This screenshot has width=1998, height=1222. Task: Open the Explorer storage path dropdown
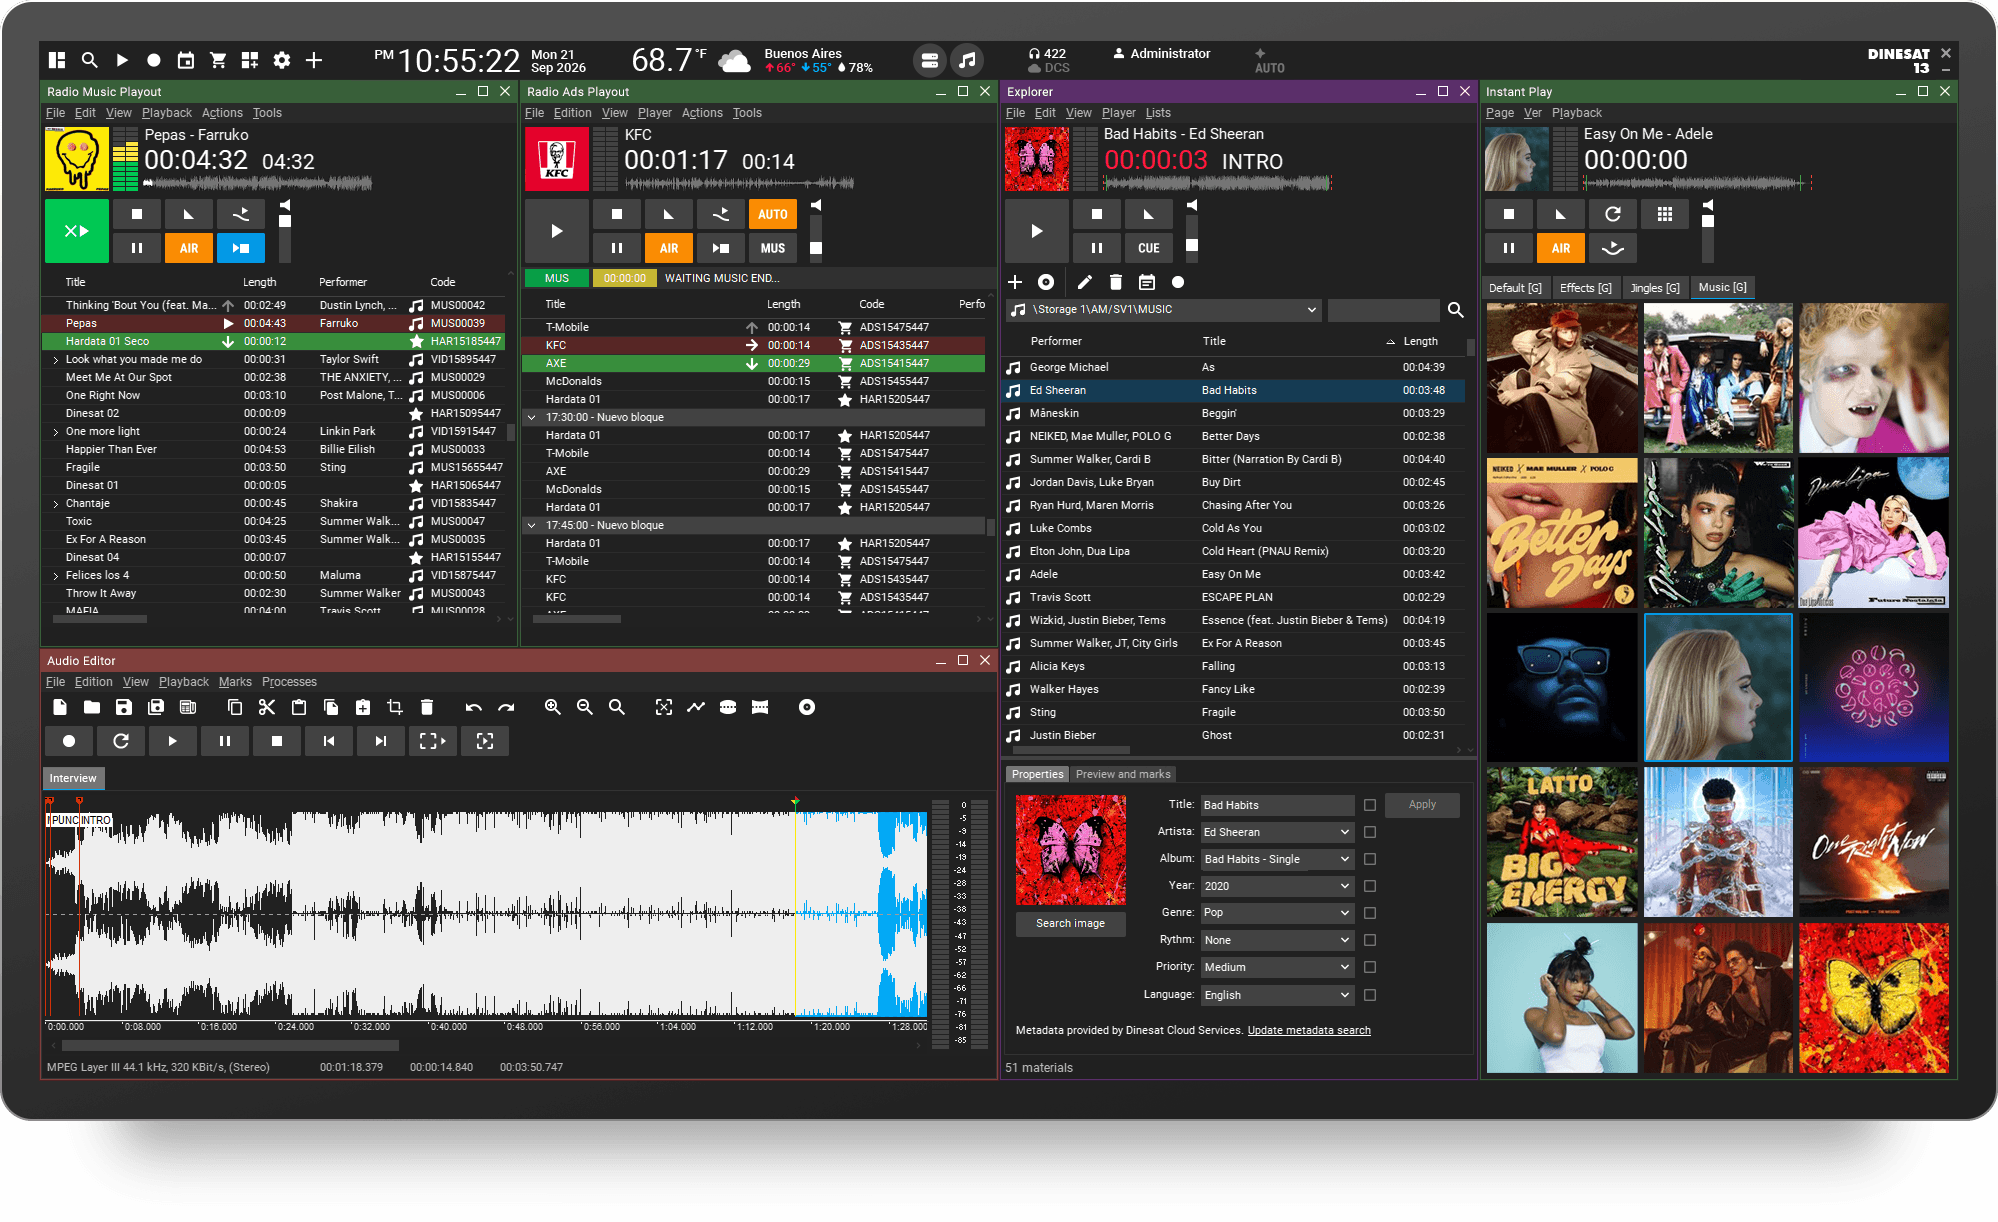pos(1164,310)
